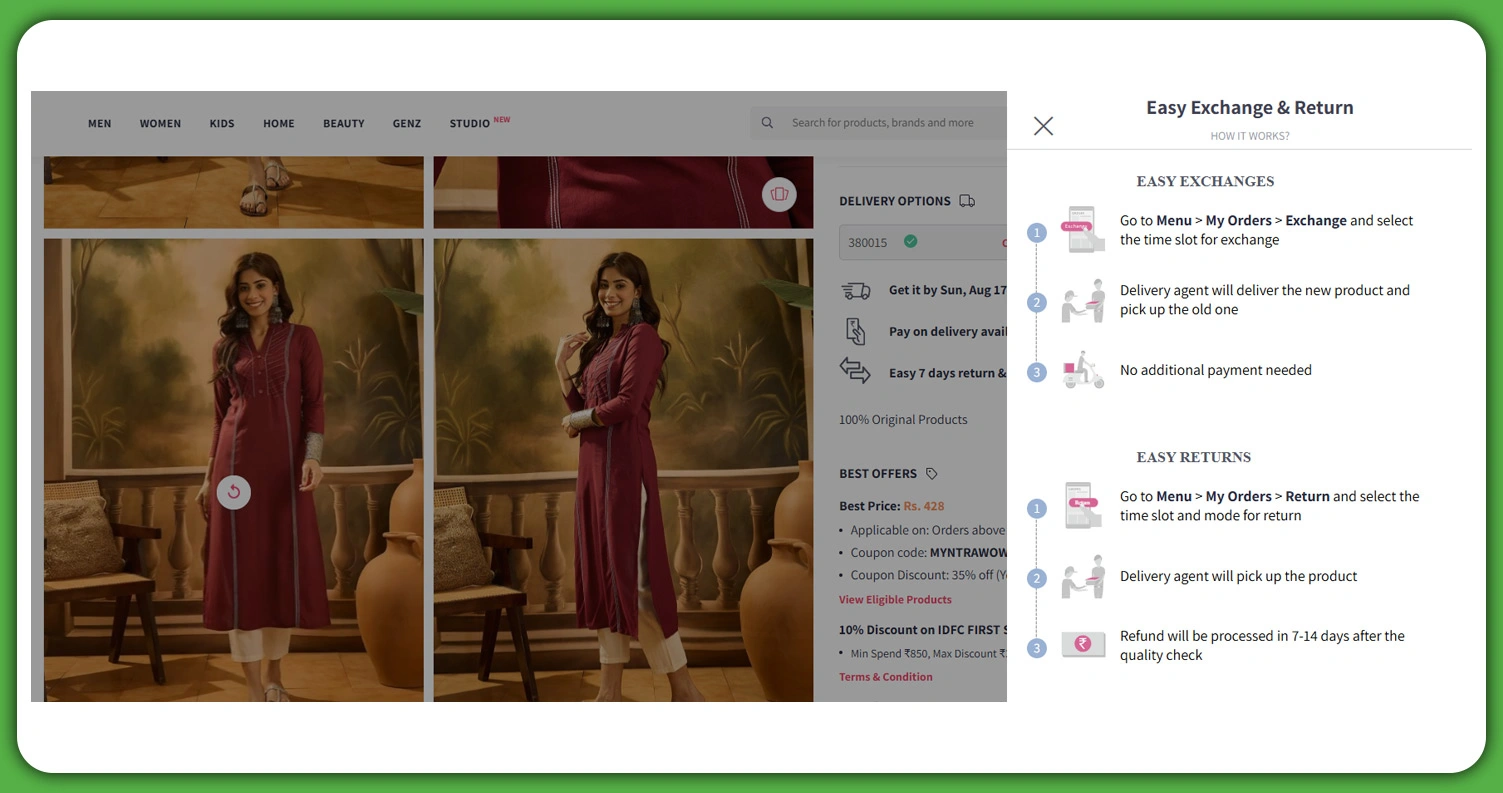
Task: Click the pay-on-delivery hand icon
Action: tap(857, 330)
